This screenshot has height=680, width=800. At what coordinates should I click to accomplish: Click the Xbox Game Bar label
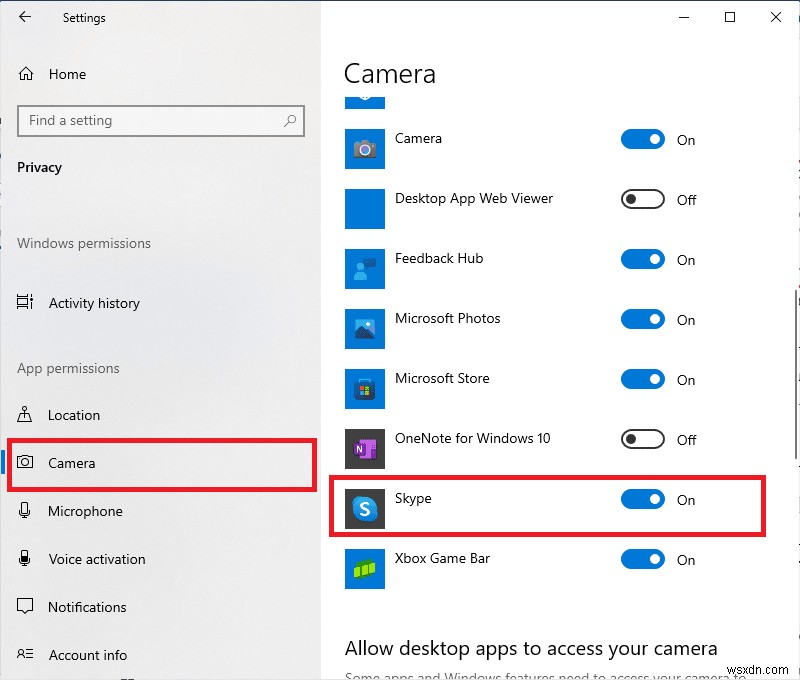[x=442, y=558]
